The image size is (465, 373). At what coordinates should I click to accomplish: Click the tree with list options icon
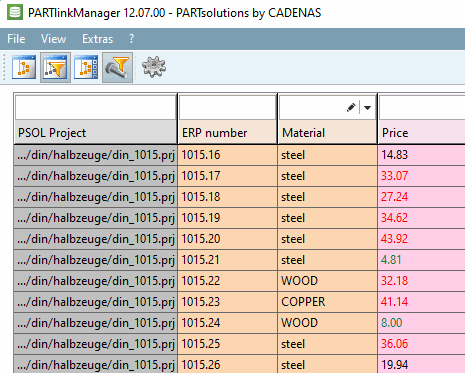[86, 67]
